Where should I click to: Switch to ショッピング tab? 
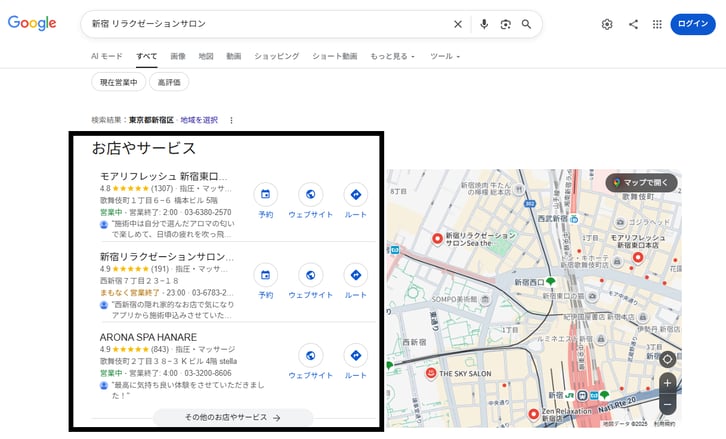click(276, 56)
